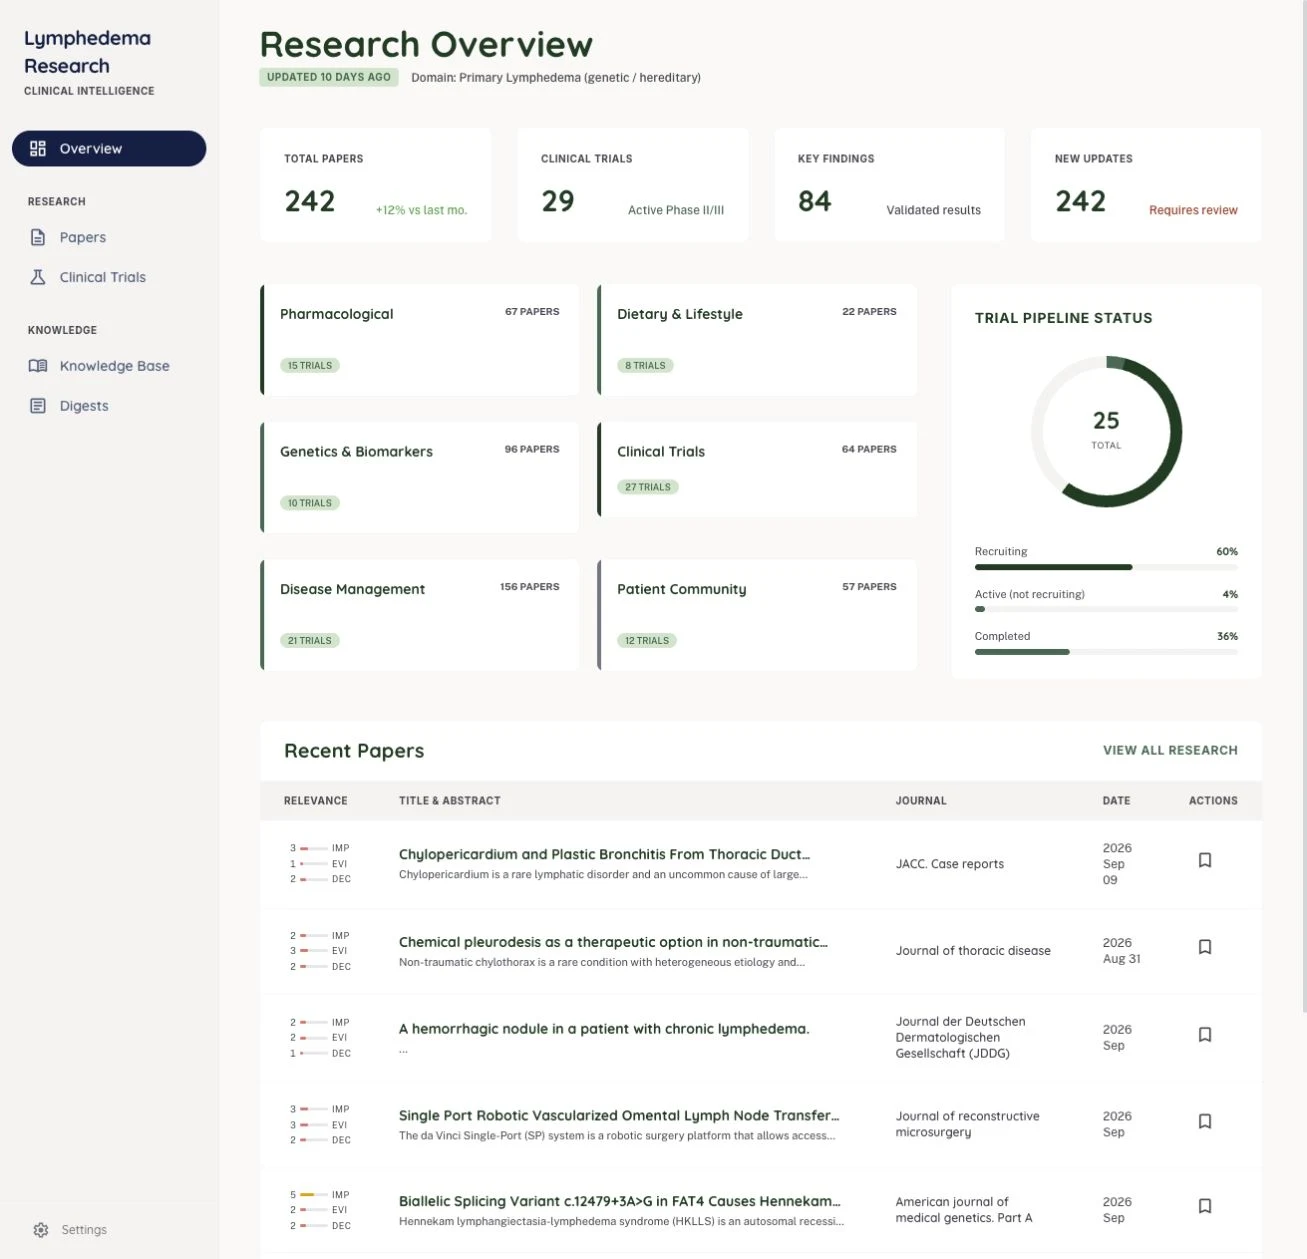Open the Knowledge Base page
Image resolution: width=1307 pixels, height=1259 pixels.
109,366
